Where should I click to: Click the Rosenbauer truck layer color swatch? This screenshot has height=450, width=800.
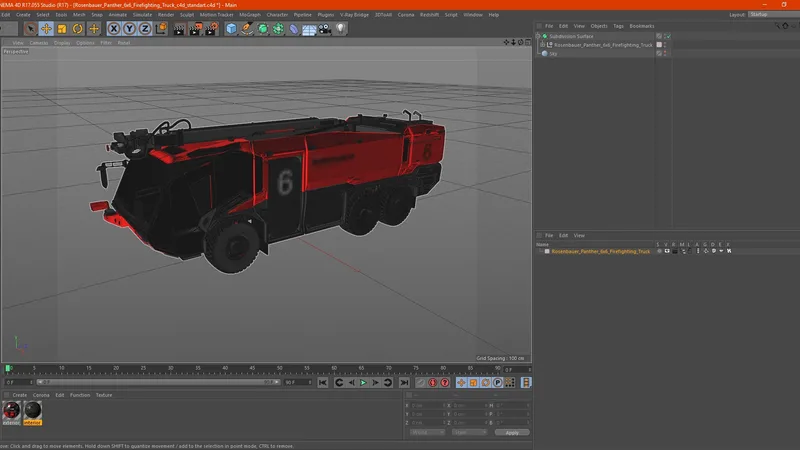tap(659, 45)
